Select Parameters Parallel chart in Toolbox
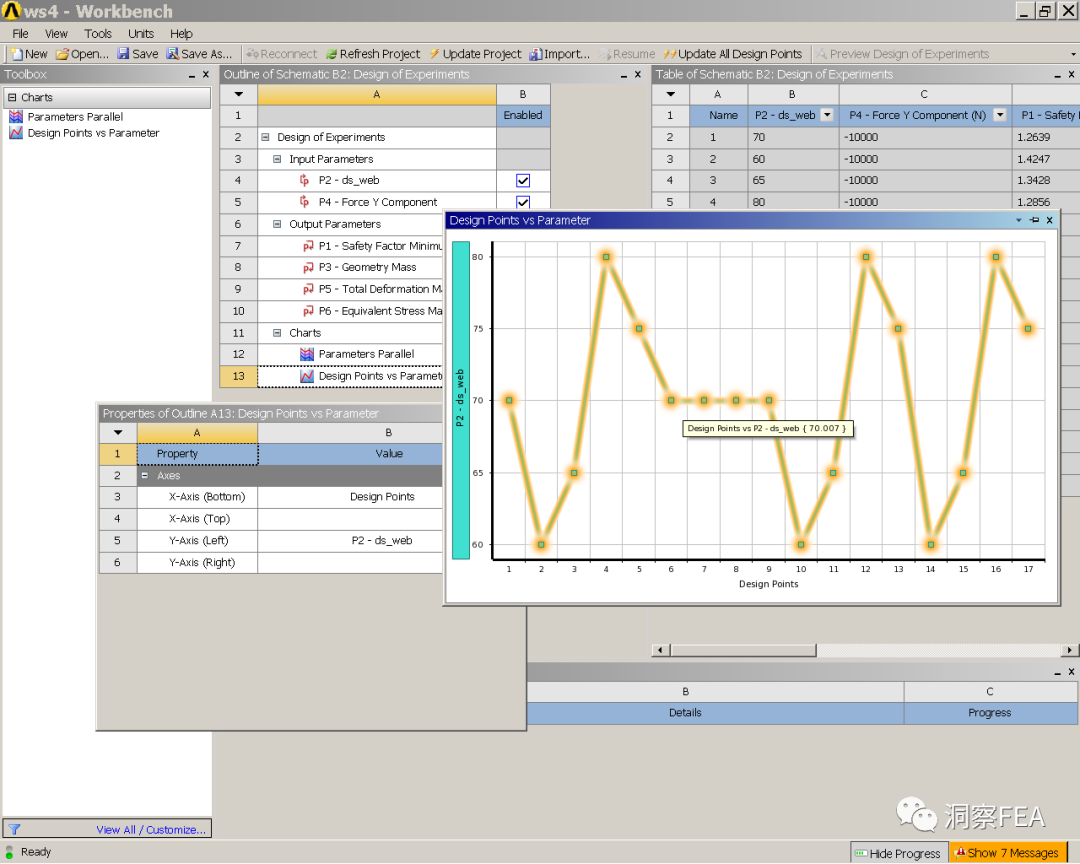Screen dimensions: 1080x864 click(x=75, y=117)
